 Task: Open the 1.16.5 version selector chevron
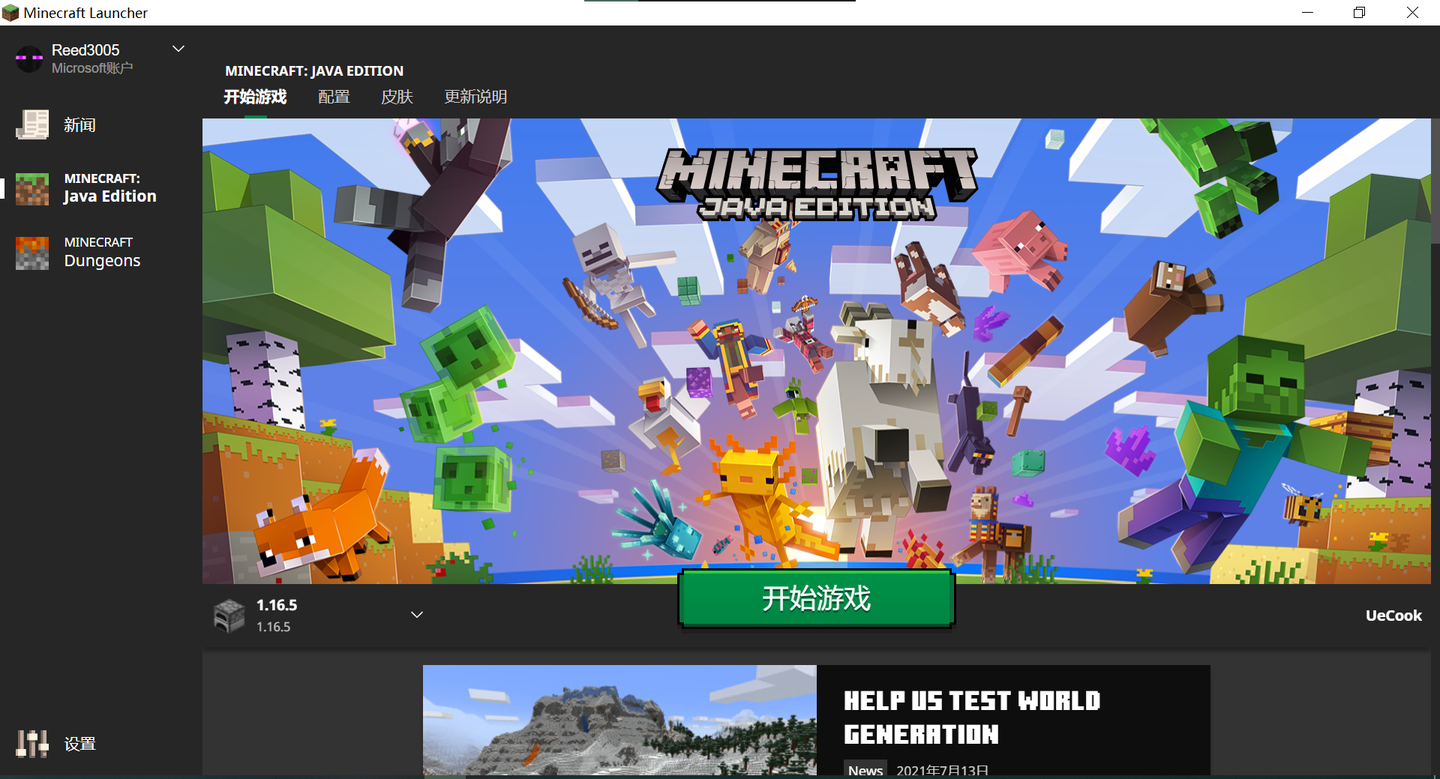(x=417, y=614)
